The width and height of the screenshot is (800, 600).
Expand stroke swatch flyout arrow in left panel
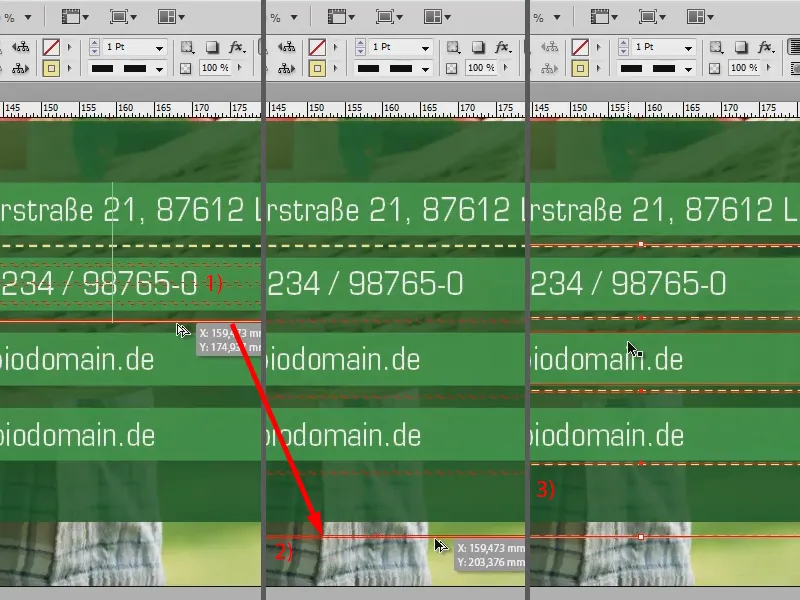70,47
